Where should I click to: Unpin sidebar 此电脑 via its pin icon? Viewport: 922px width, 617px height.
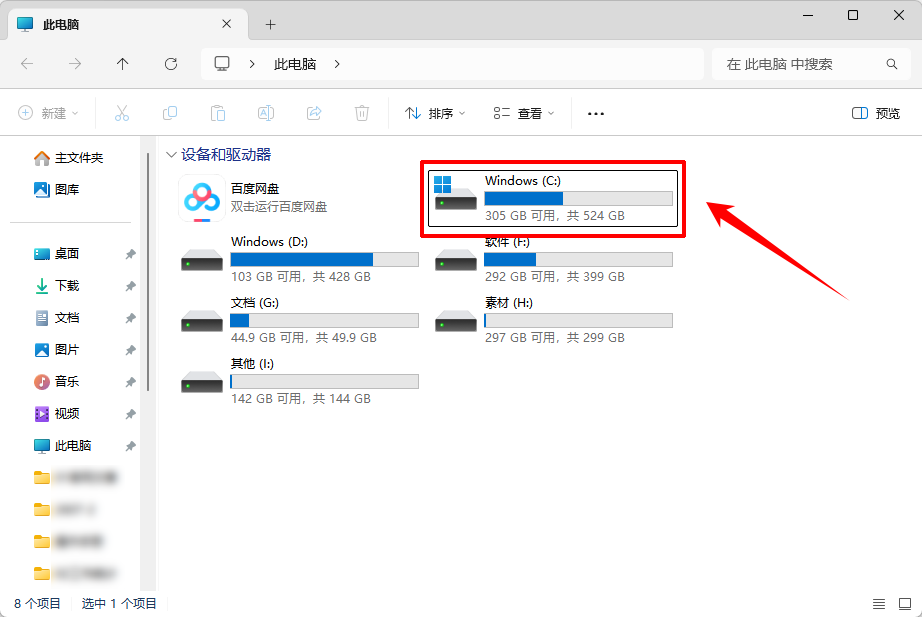coord(131,446)
